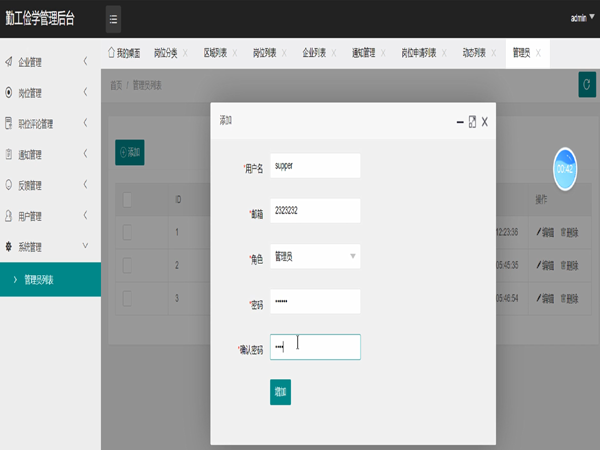Close the 添加 dialog with X

(485, 121)
